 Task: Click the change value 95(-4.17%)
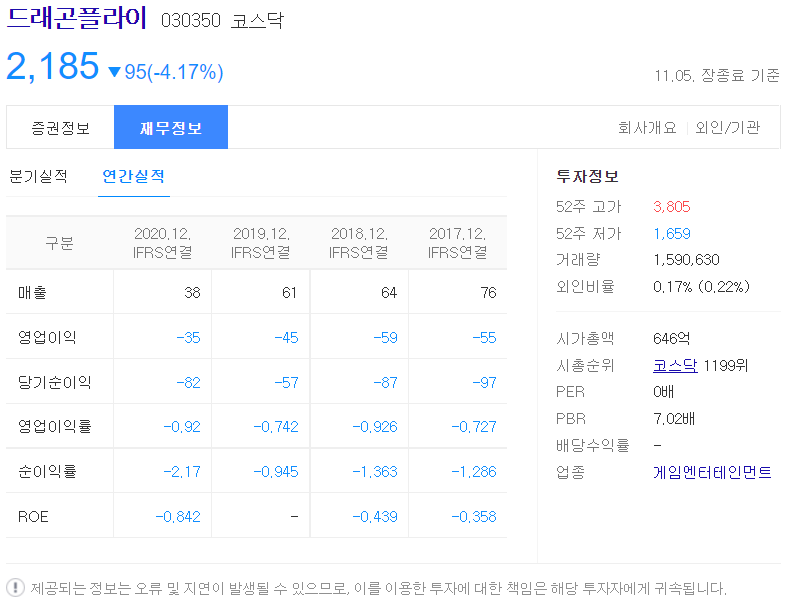[174, 72]
